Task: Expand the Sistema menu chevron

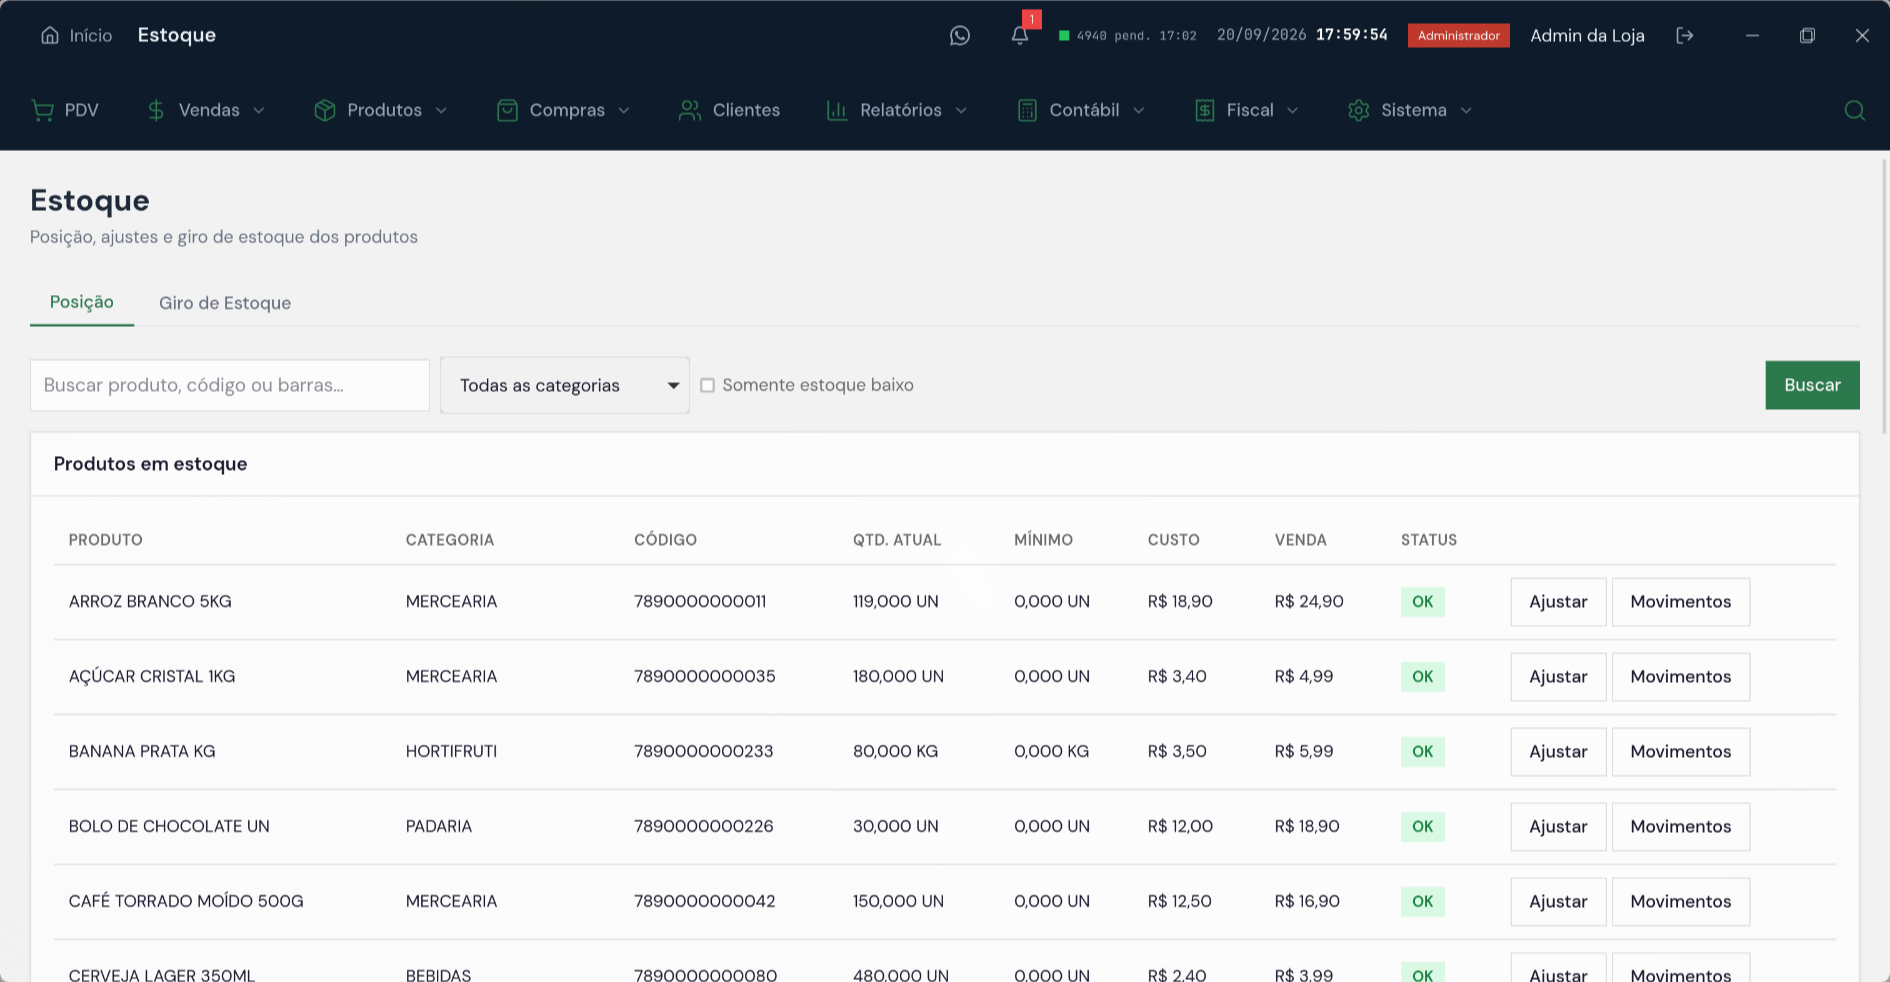Action: point(1466,110)
